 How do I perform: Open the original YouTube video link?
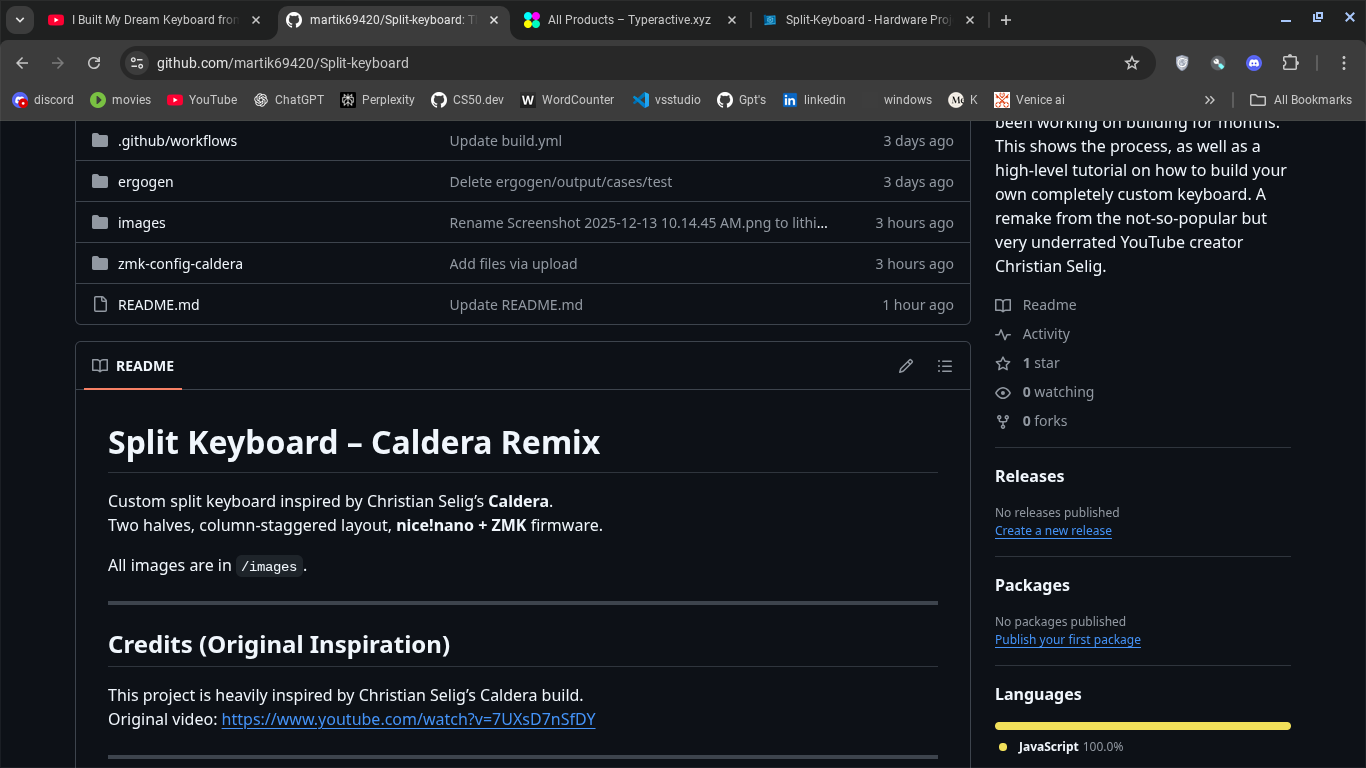[x=408, y=720]
